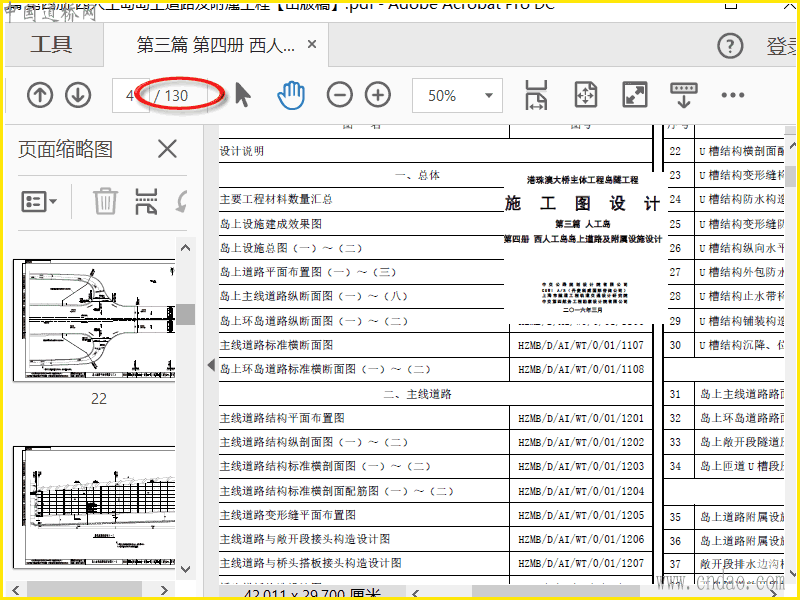Collapse the navigation pane triangle
800x600 pixels.
point(211,365)
